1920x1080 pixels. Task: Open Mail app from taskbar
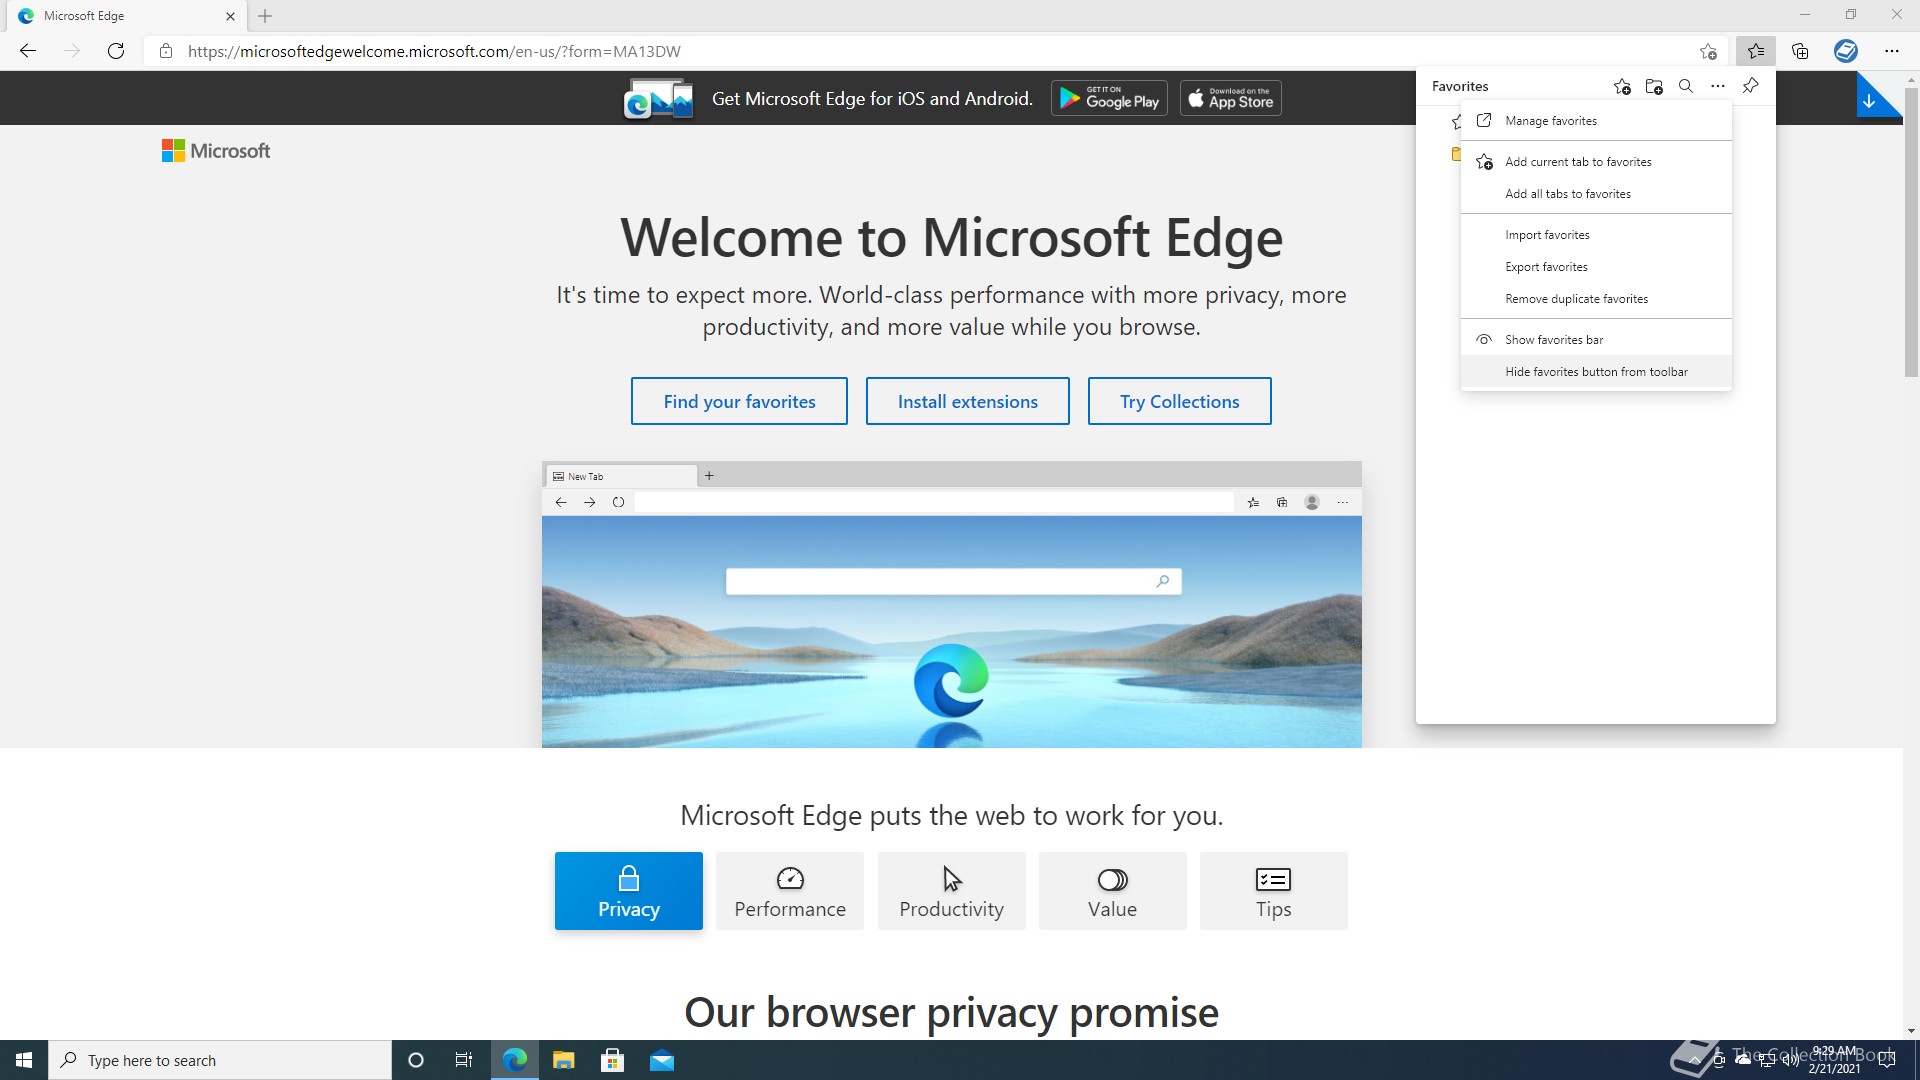click(662, 1060)
